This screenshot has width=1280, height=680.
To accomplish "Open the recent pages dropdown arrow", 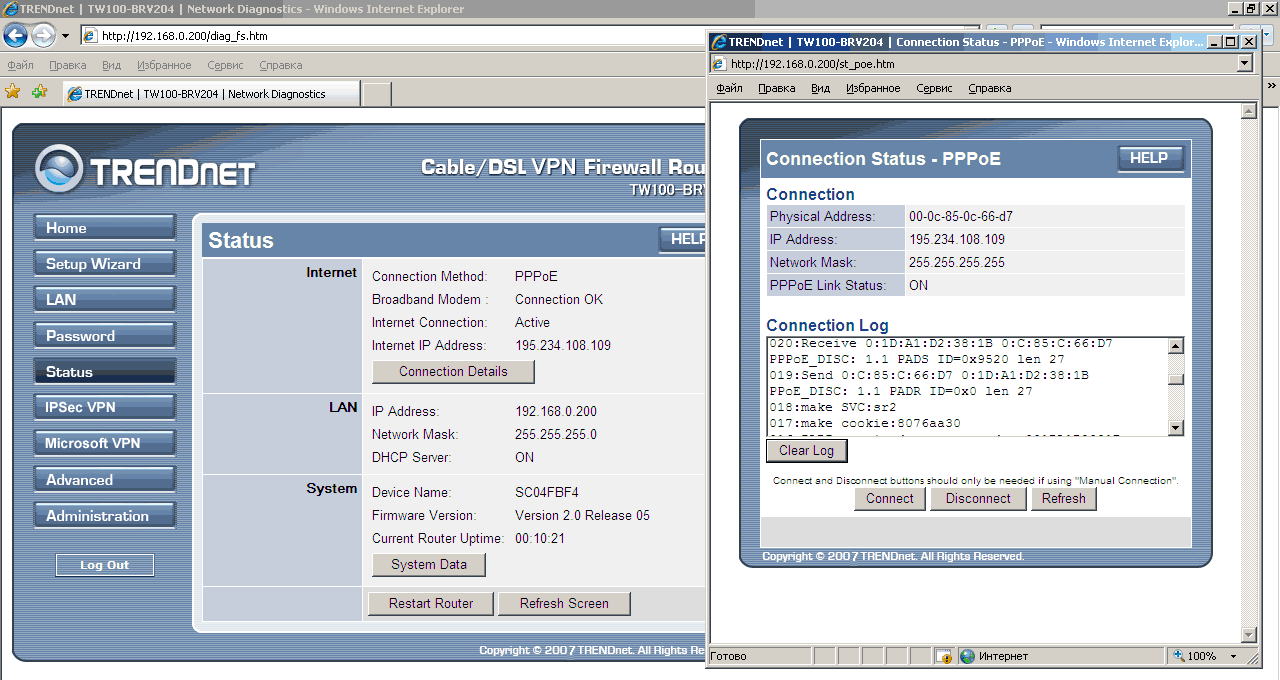I will pyautogui.click(x=65, y=36).
